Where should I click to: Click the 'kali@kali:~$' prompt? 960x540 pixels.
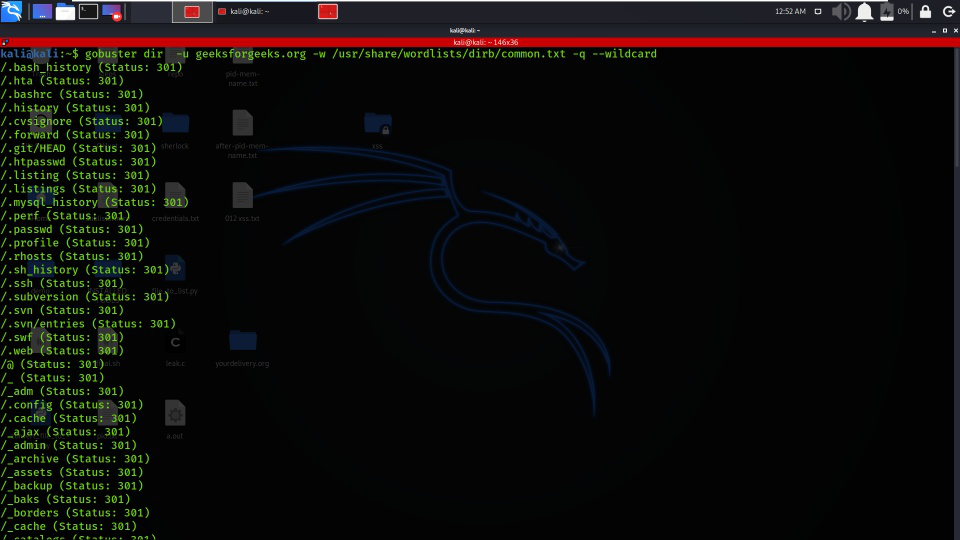39,54
